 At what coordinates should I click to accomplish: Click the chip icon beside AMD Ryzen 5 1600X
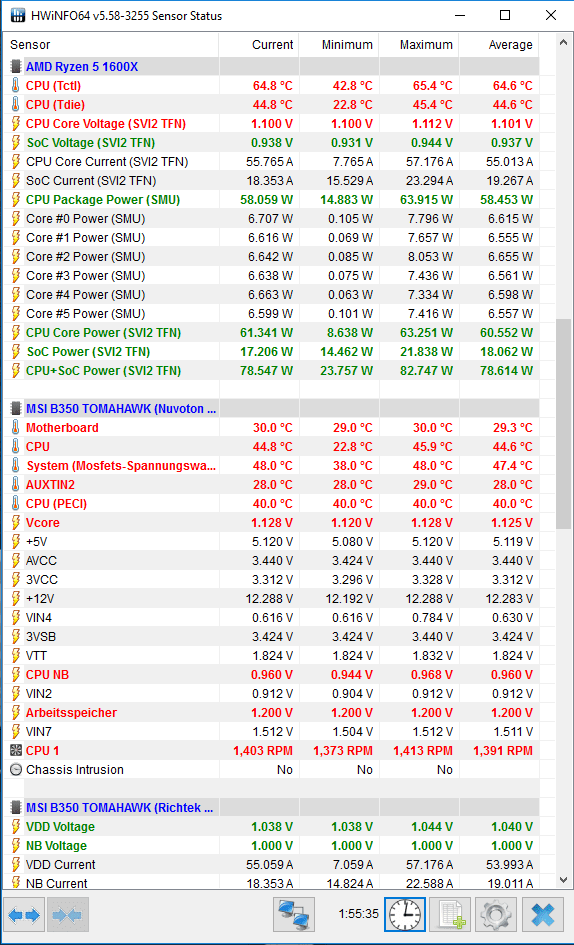click(16, 67)
